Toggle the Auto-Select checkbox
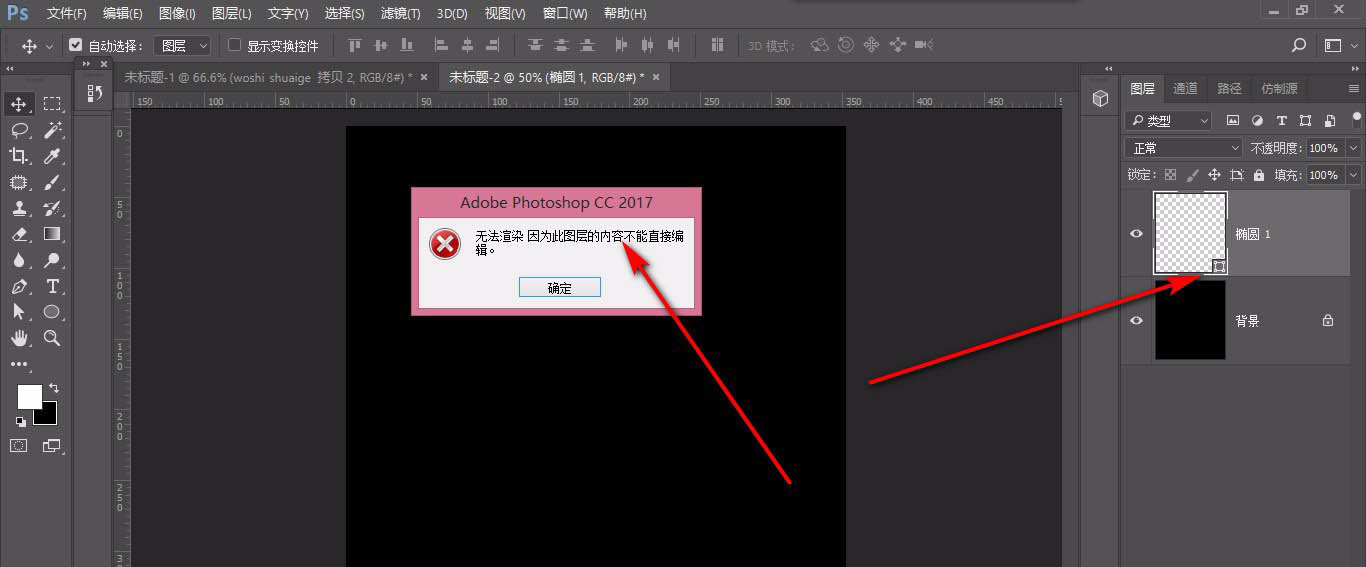The height and width of the screenshot is (567, 1366). (x=75, y=45)
